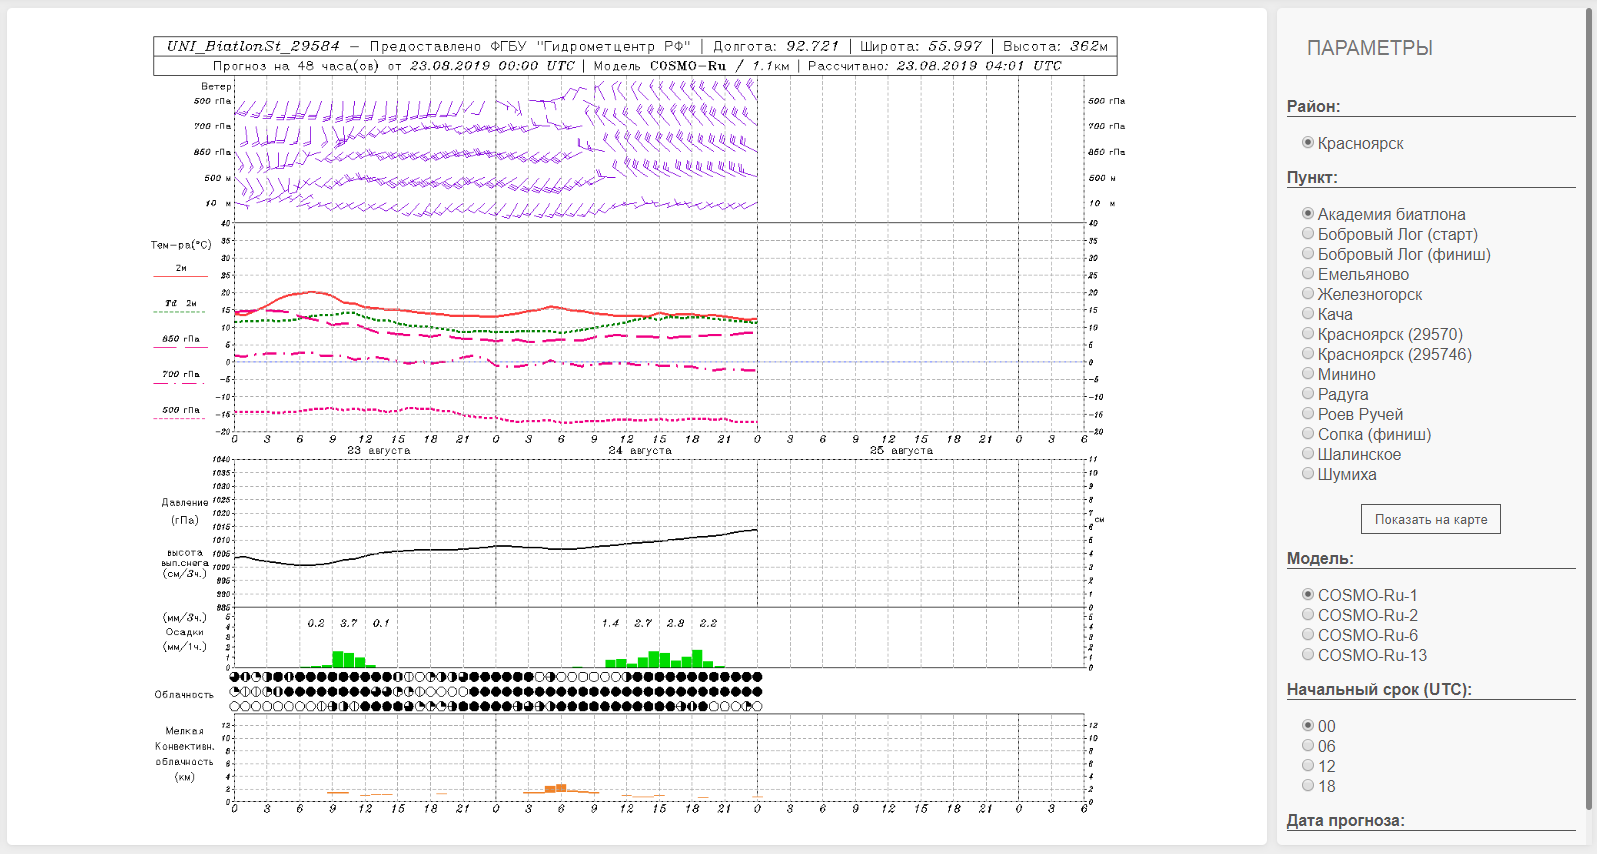The width and height of the screenshot is (1597, 854).
Task: Choose Минино point
Action: coord(1308,374)
